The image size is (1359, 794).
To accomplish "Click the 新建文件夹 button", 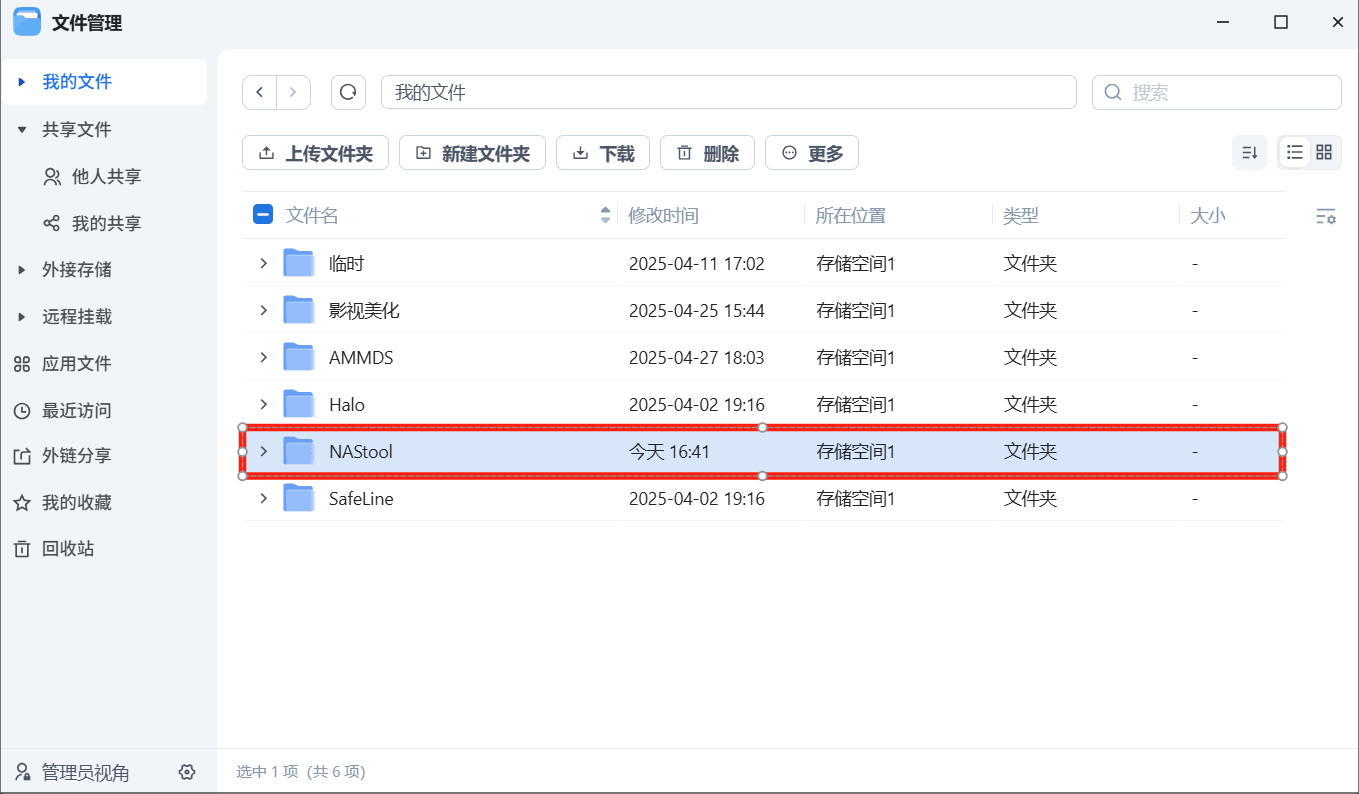I will 472,153.
